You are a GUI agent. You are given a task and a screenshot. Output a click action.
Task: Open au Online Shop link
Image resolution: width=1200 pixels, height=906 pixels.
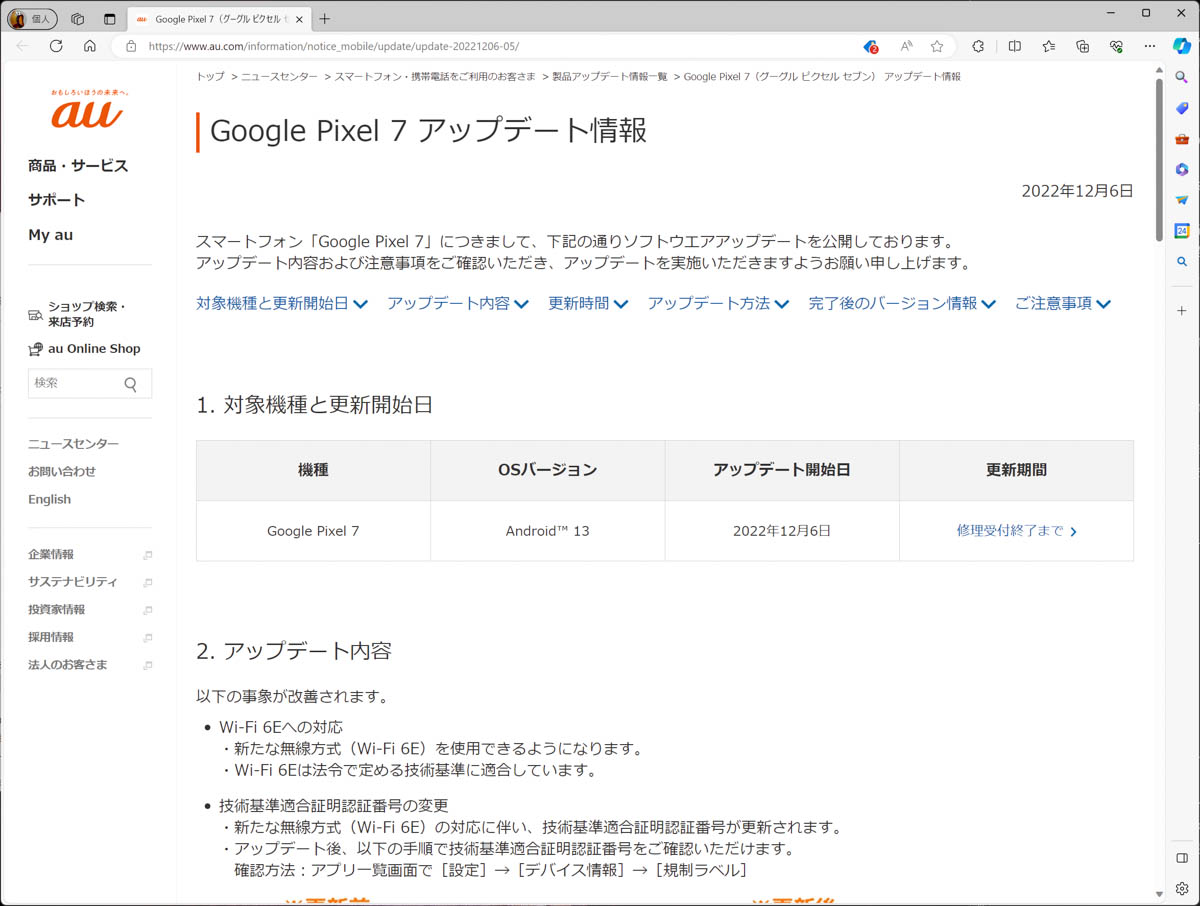(x=84, y=349)
